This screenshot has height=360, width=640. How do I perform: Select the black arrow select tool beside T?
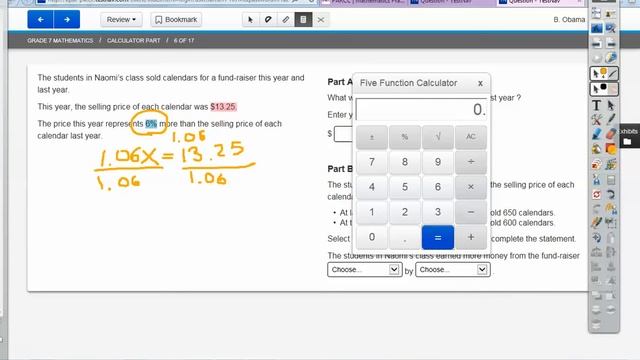pyautogui.click(x=611, y=105)
